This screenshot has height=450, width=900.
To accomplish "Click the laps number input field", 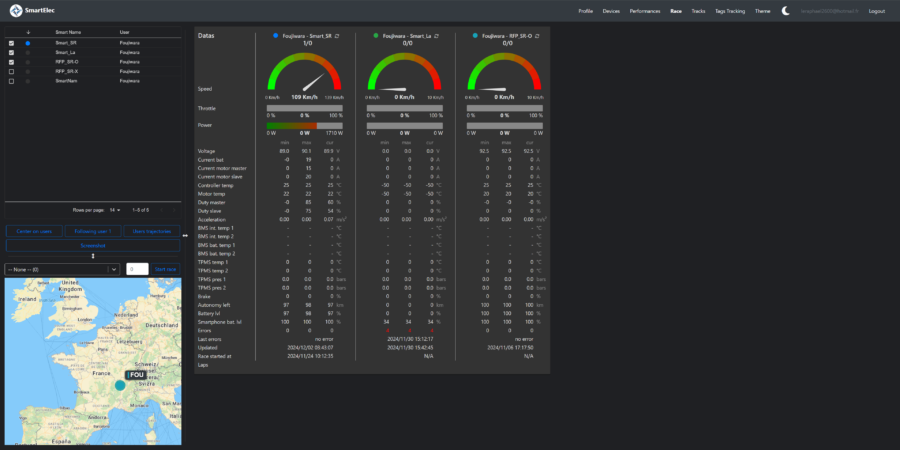I will (x=137, y=269).
